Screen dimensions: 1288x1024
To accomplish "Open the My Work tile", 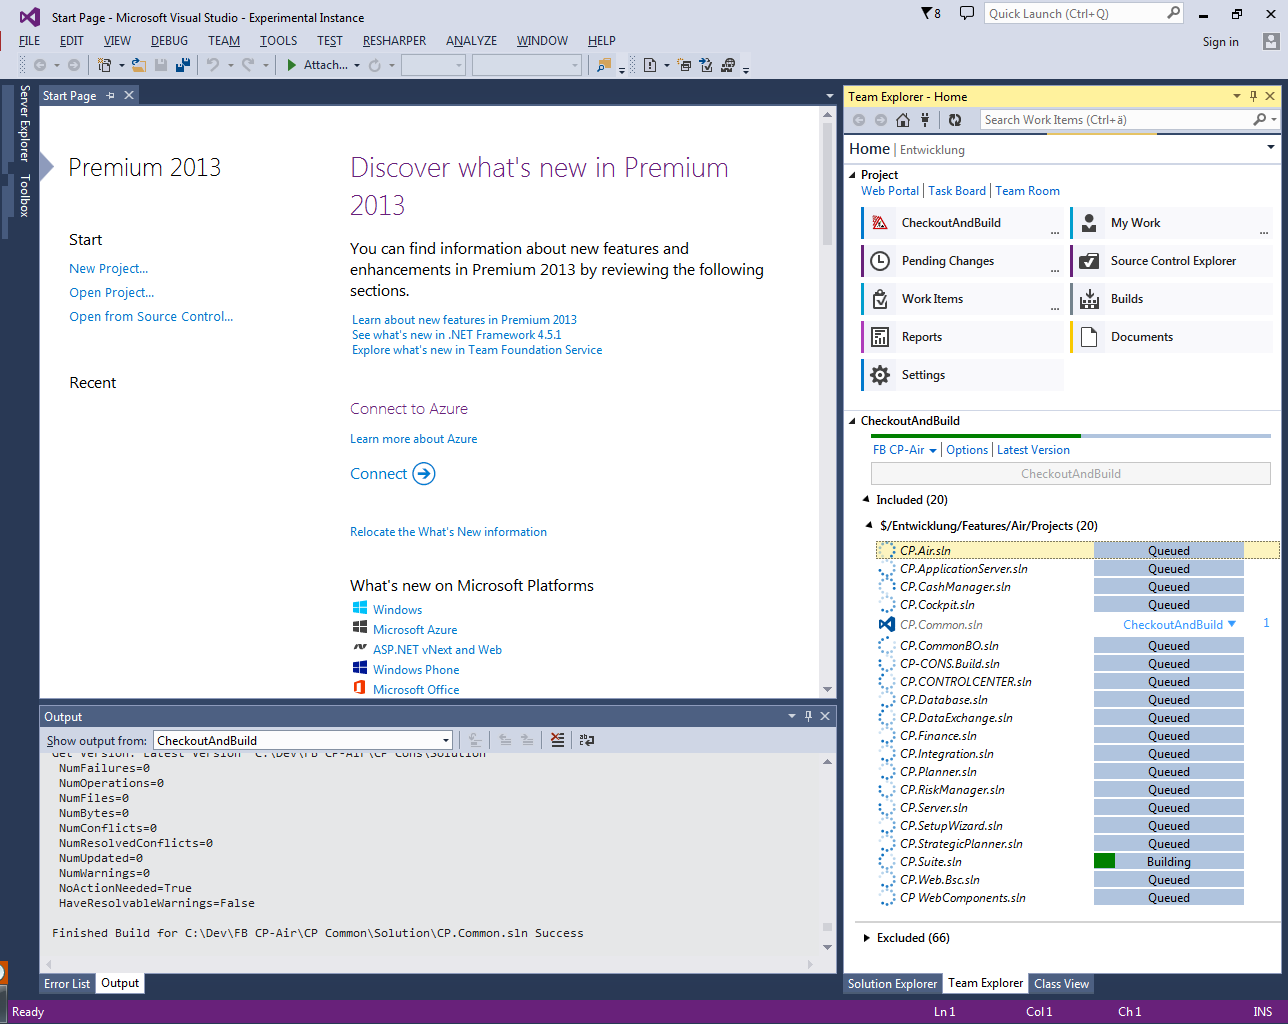I will pos(1171,223).
